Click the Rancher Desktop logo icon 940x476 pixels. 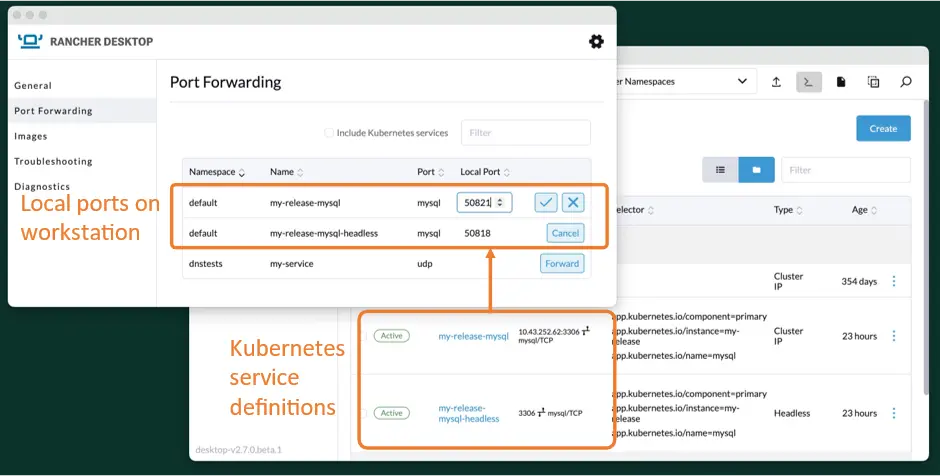pyautogui.click(x=30, y=41)
